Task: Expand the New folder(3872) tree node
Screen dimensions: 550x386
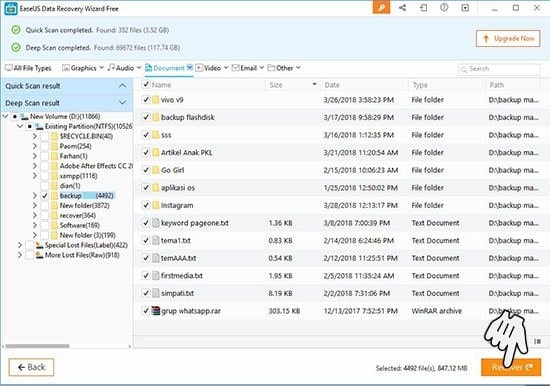Action: [x=34, y=205]
